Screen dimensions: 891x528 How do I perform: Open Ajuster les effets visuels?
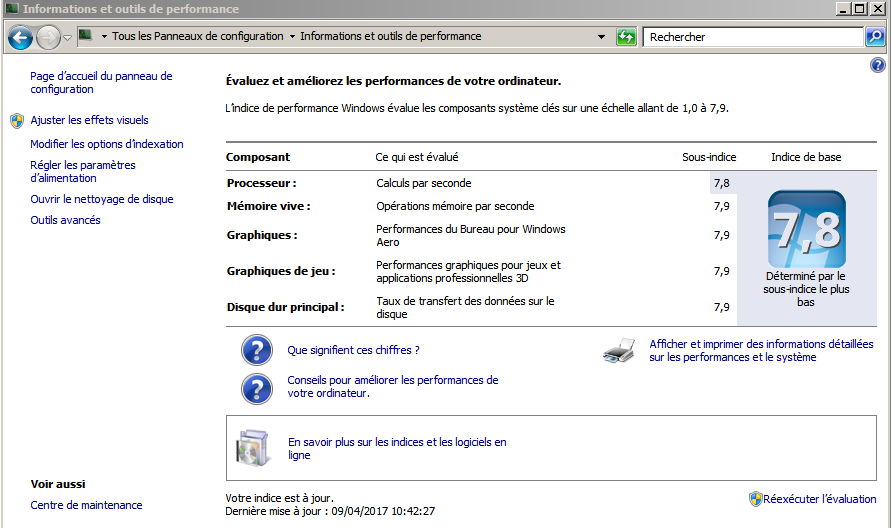89,120
